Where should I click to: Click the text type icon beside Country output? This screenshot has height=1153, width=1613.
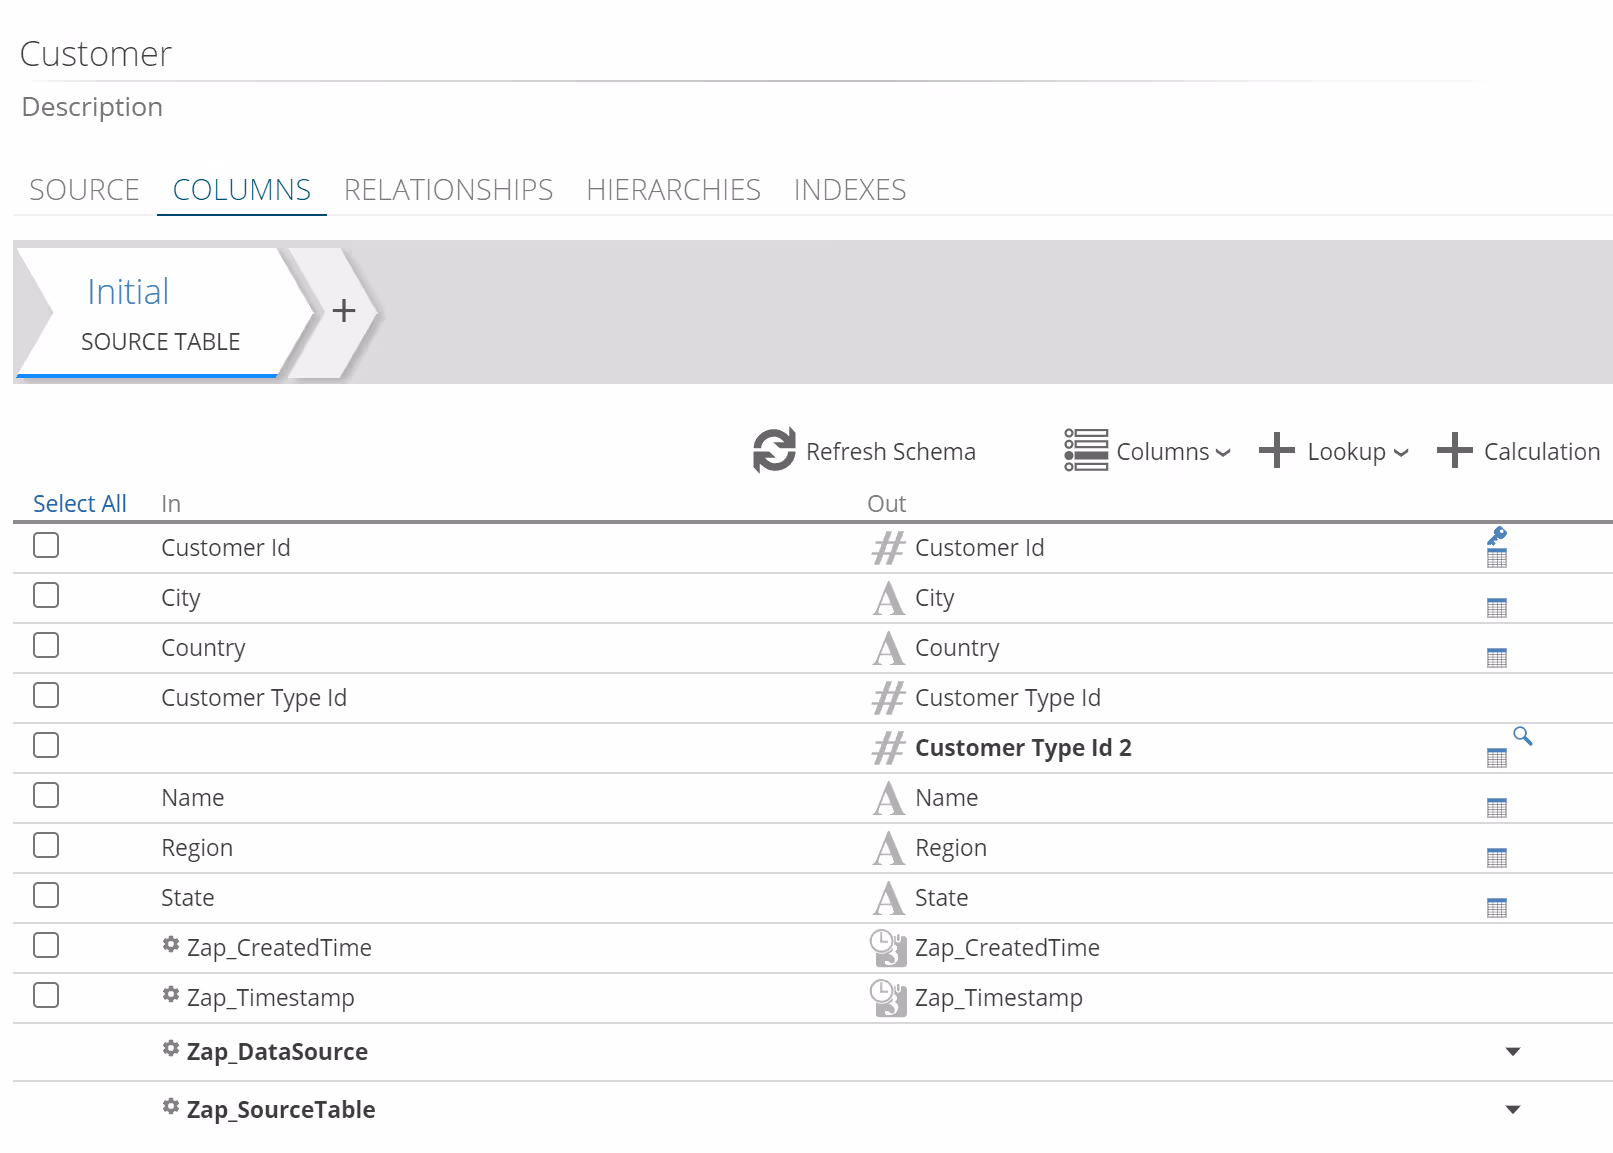click(887, 648)
